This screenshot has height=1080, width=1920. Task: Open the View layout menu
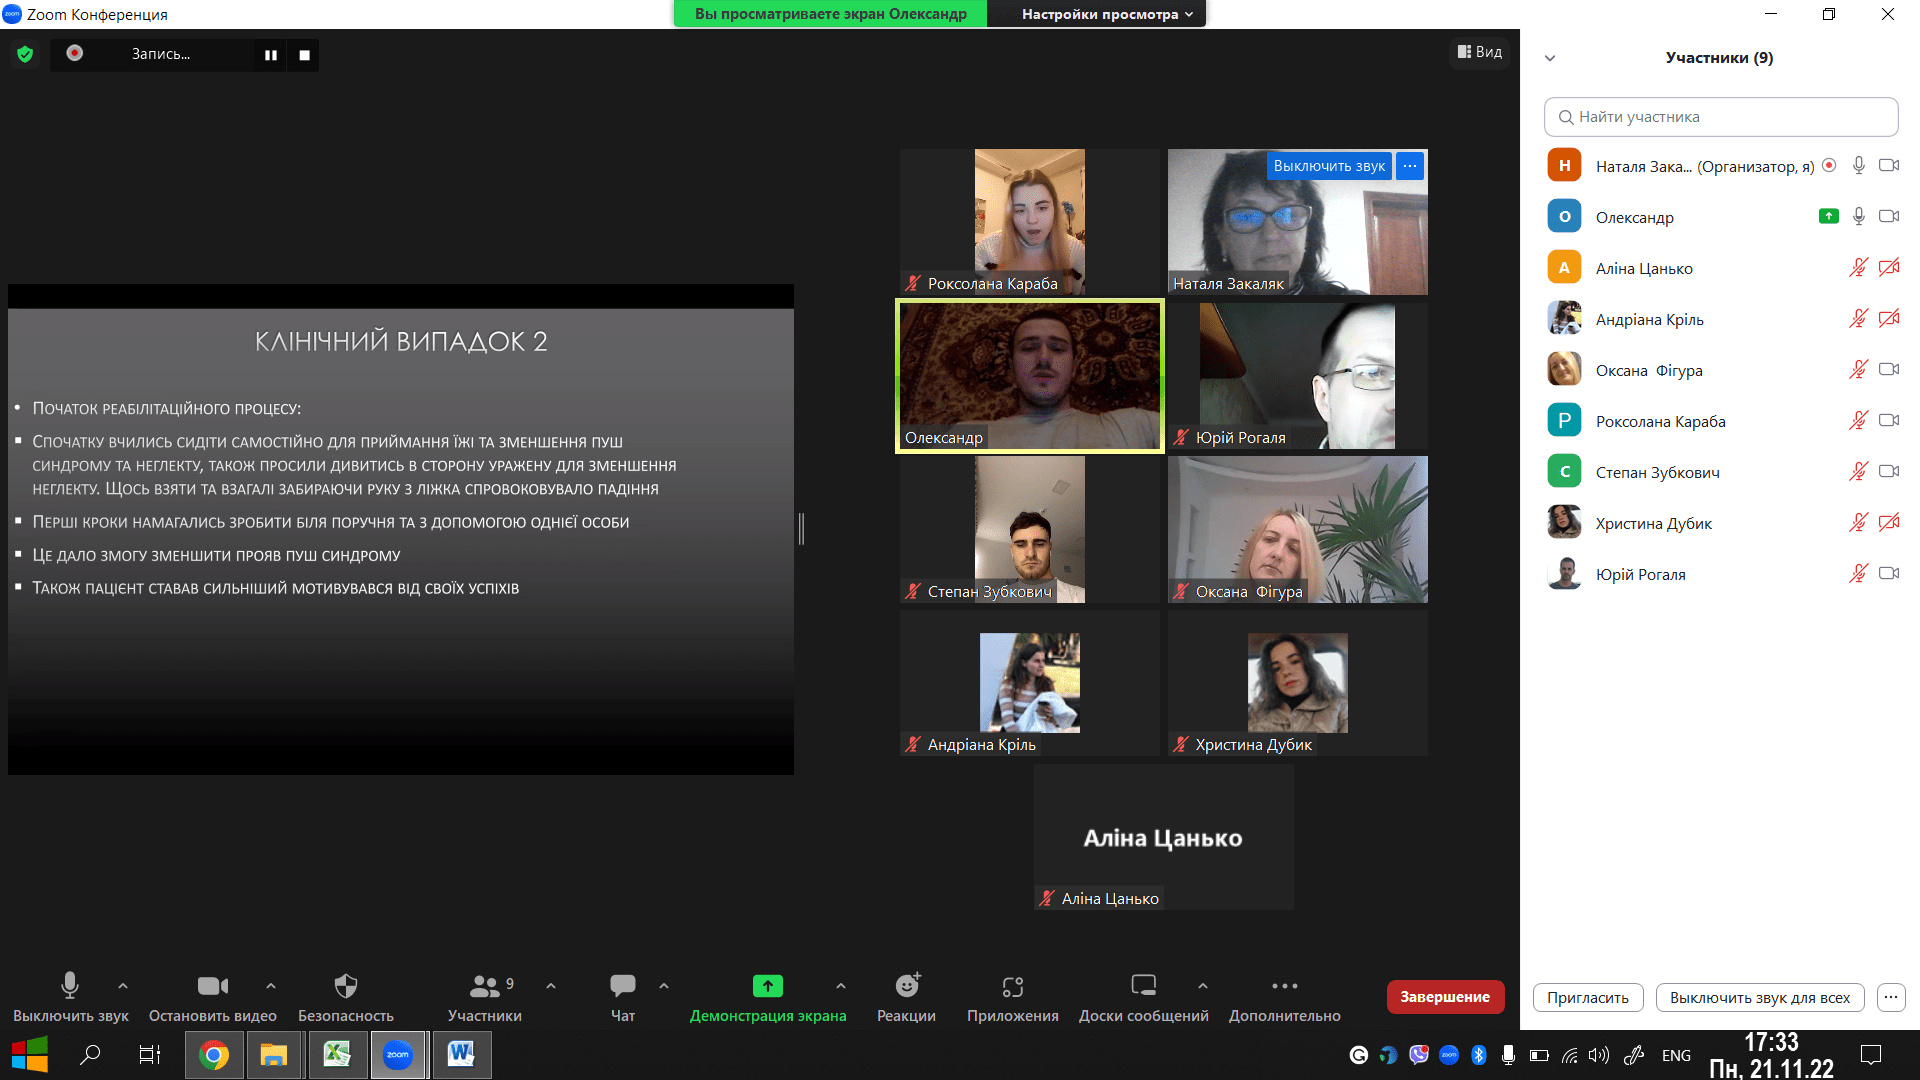point(1479,52)
